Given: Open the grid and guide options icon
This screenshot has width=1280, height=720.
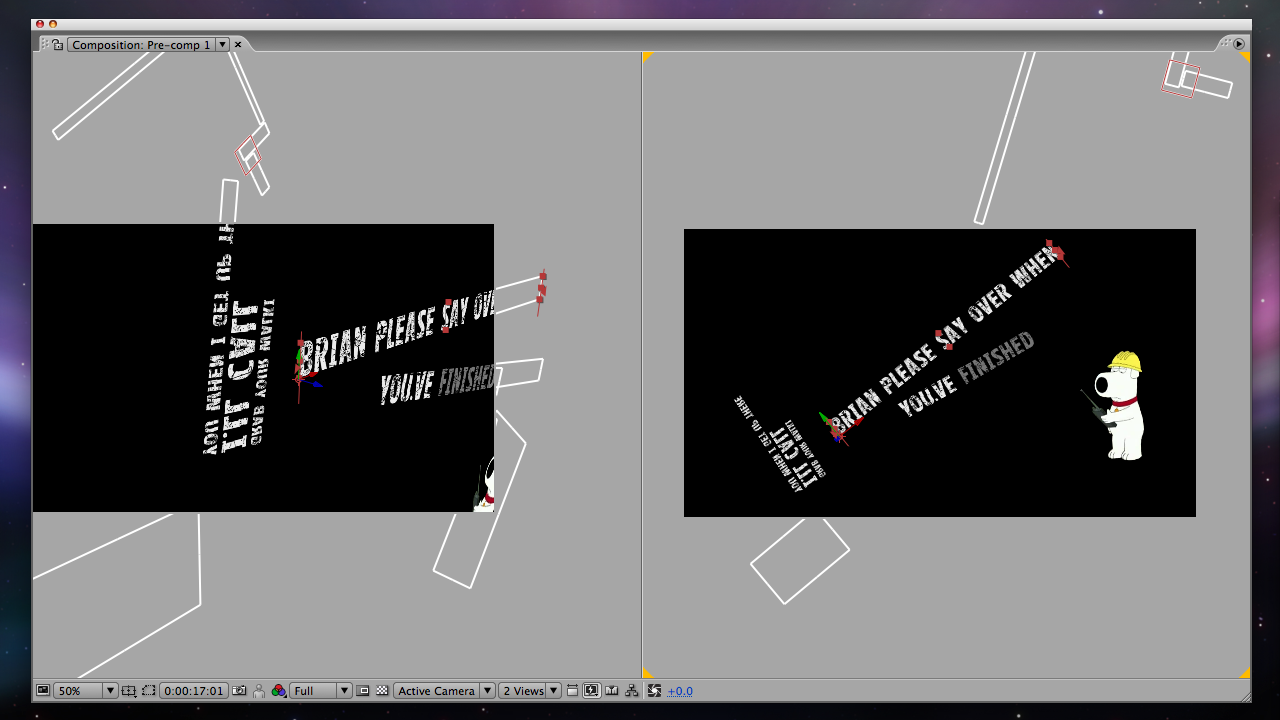Looking at the screenshot, I should pos(129,691).
